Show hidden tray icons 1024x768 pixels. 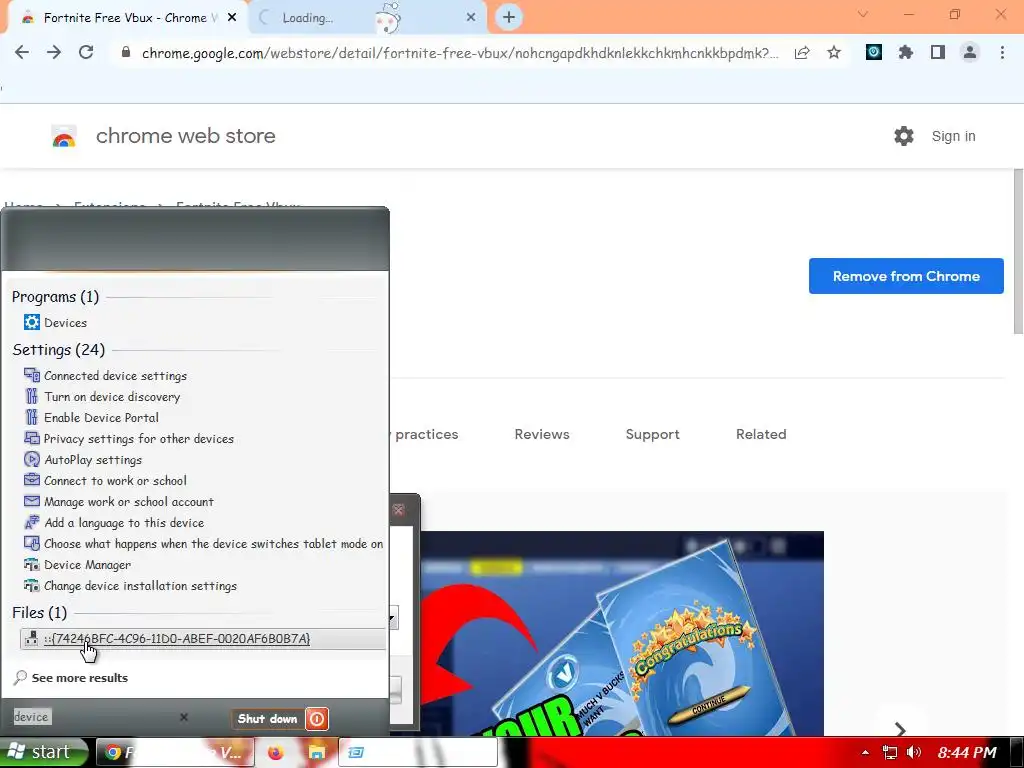pos(865,752)
